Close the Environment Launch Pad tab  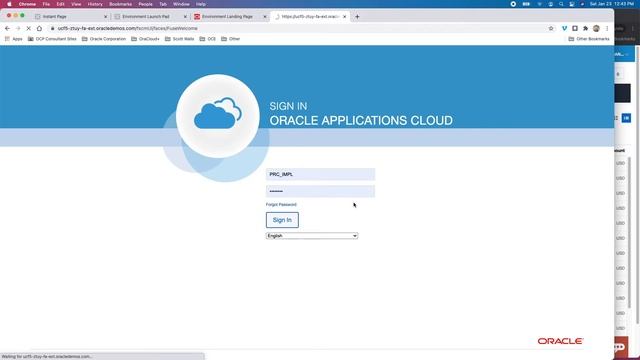[x=185, y=17]
